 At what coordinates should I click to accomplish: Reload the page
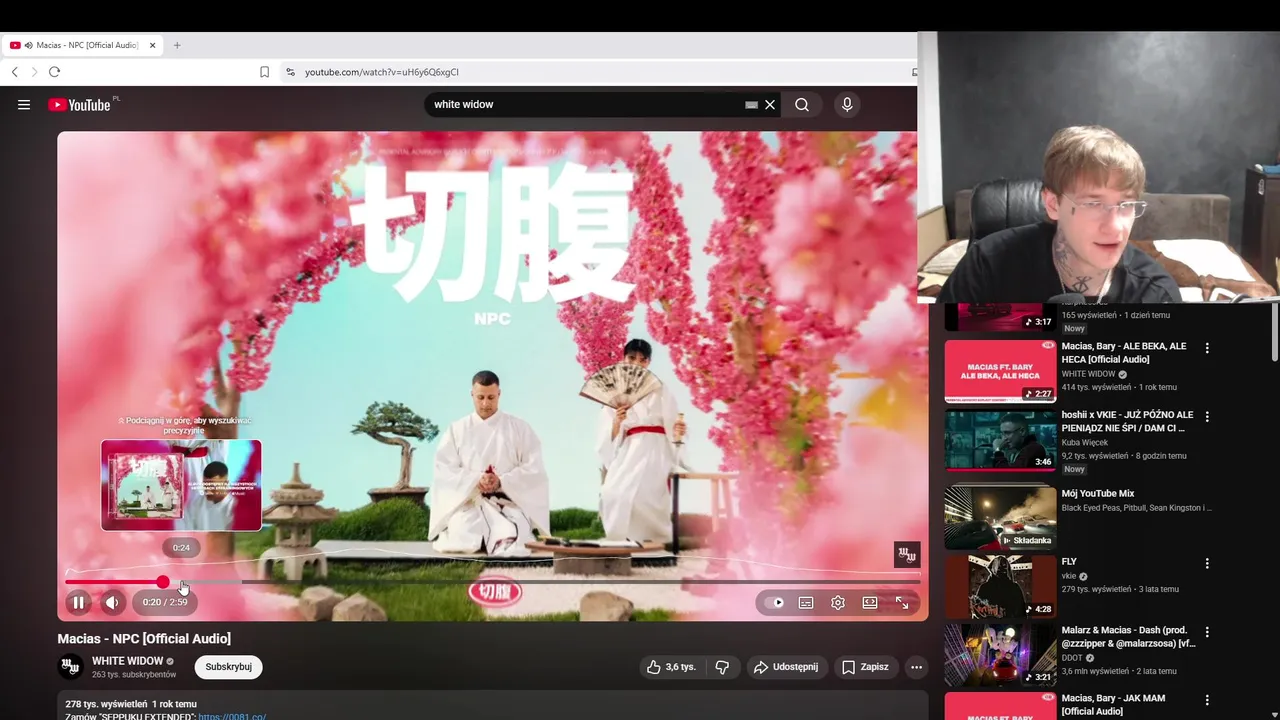click(54, 72)
